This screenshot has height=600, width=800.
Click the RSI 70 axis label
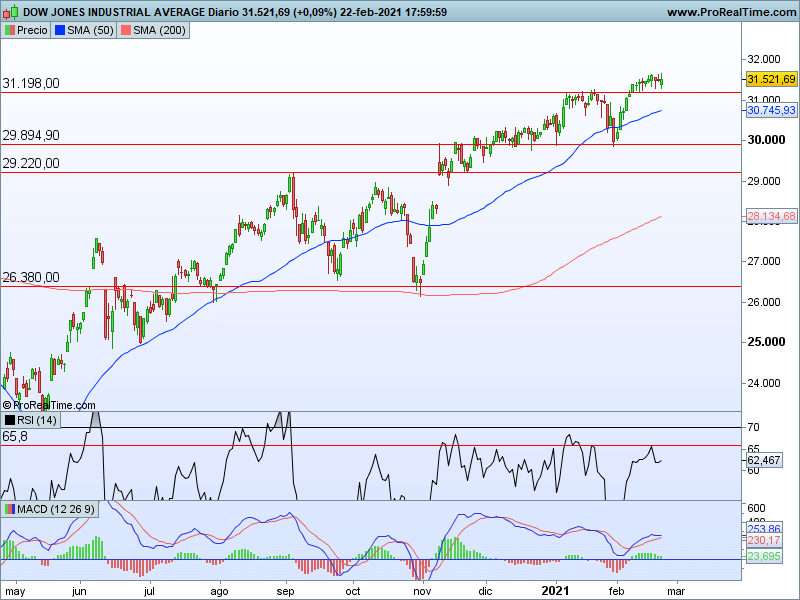[x=753, y=427]
